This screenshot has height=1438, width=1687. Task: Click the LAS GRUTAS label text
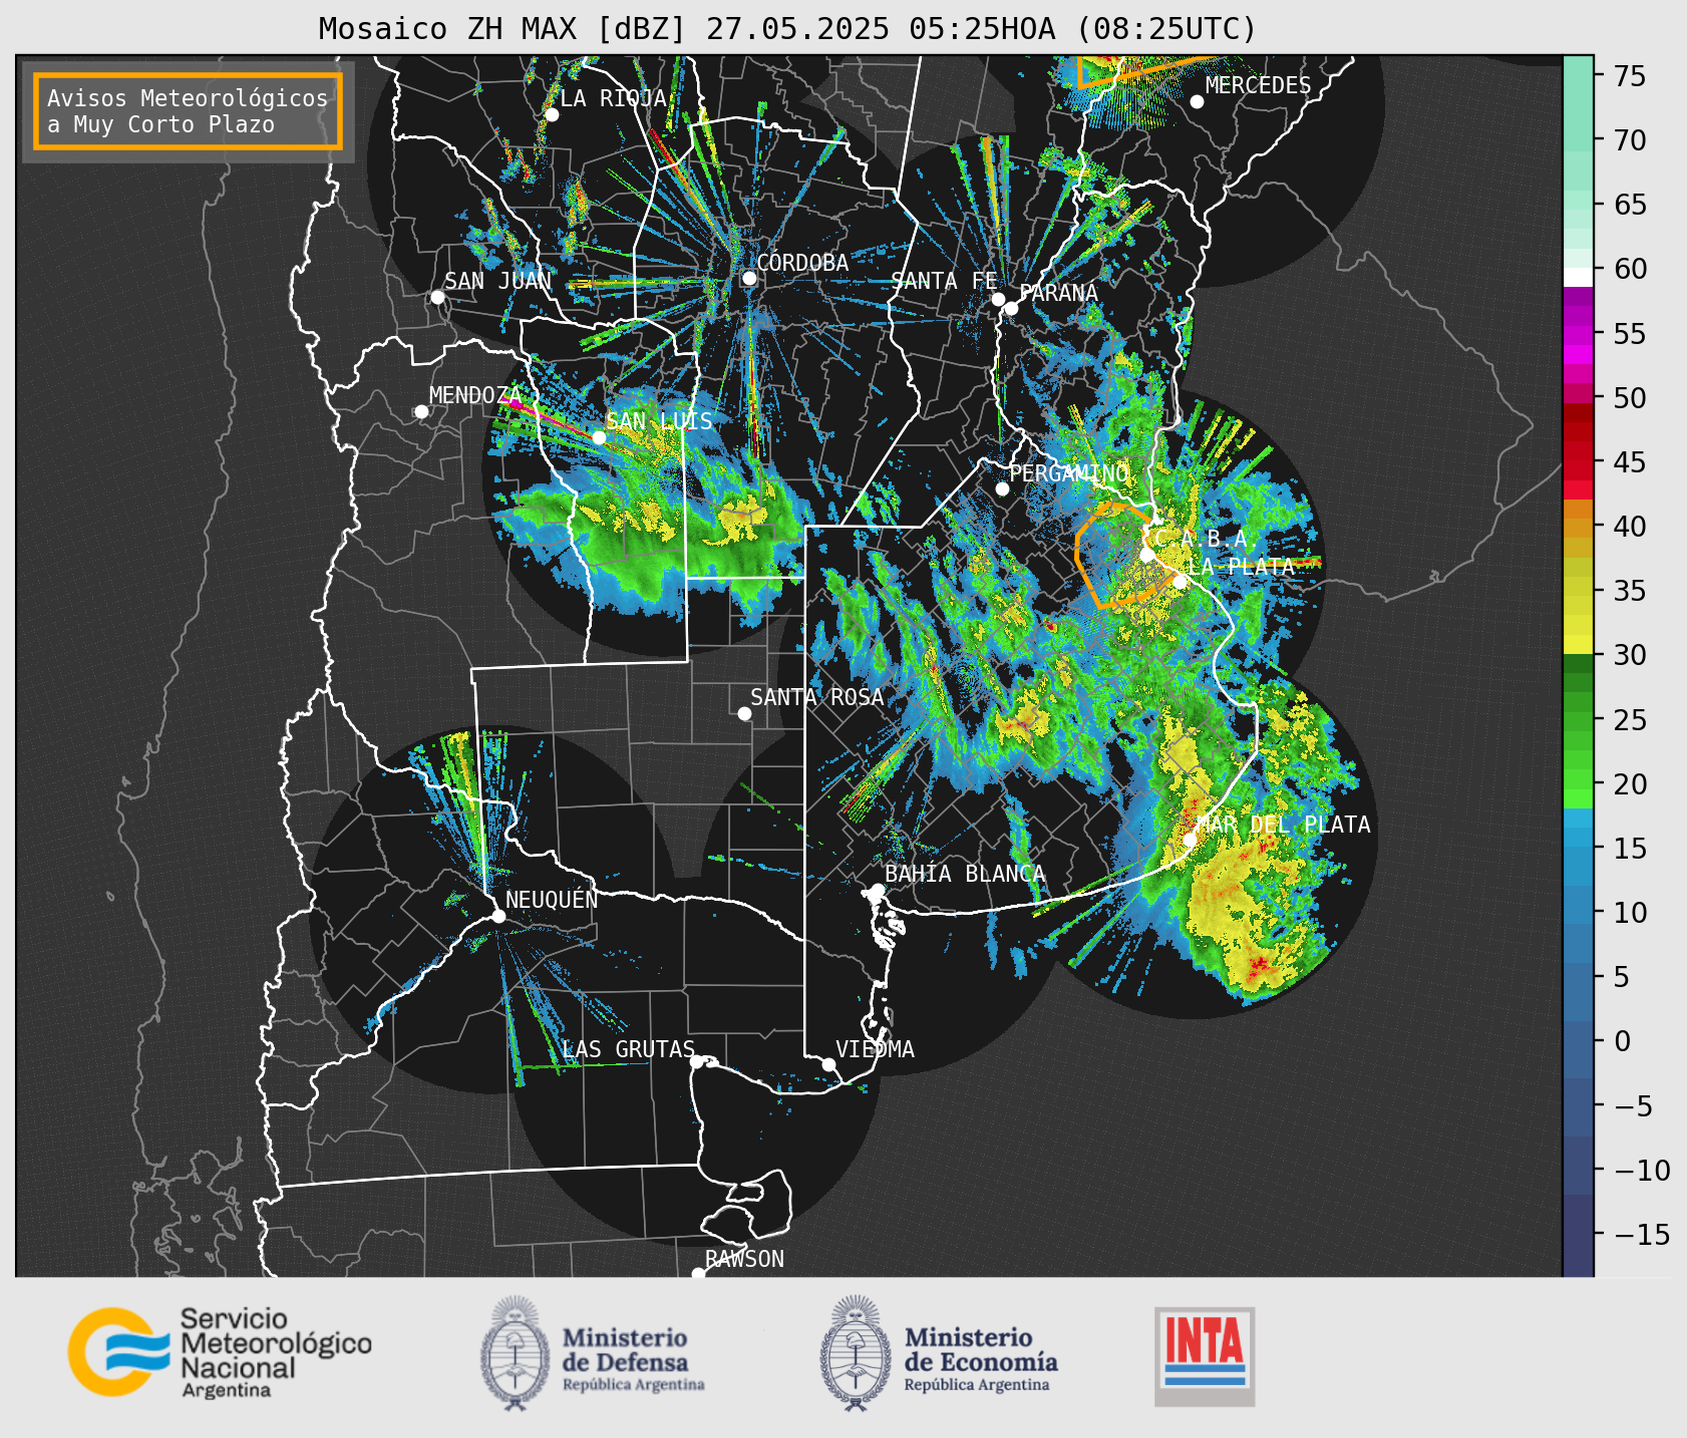628,1049
